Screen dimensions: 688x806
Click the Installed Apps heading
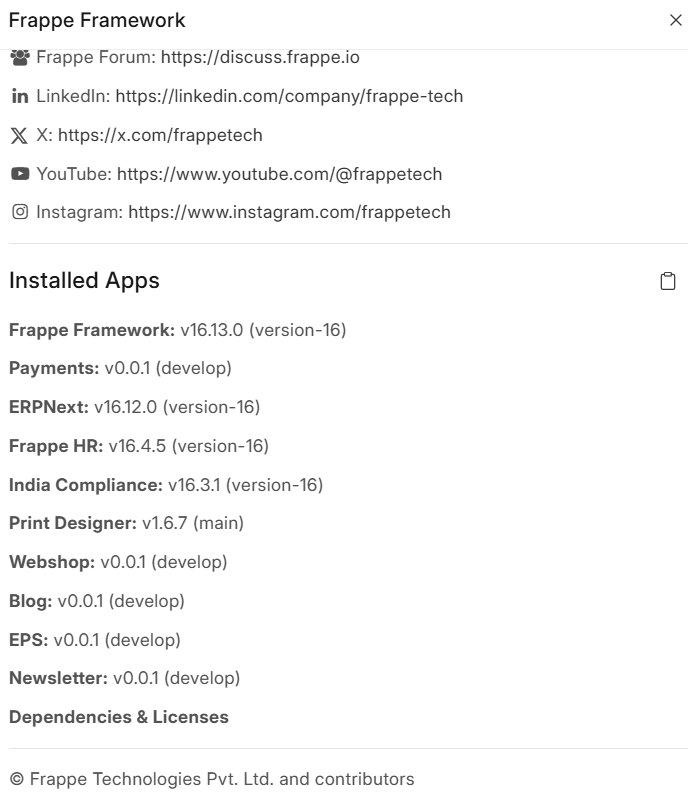(84, 281)
